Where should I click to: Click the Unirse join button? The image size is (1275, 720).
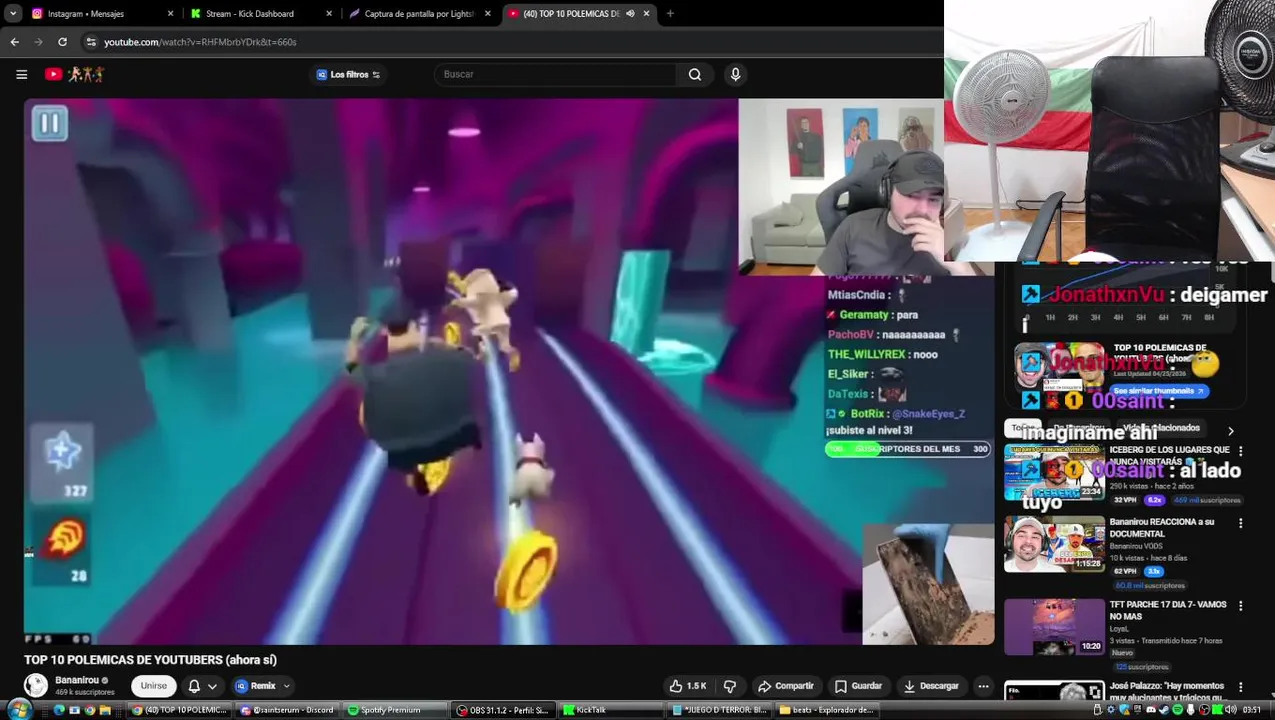154,686
